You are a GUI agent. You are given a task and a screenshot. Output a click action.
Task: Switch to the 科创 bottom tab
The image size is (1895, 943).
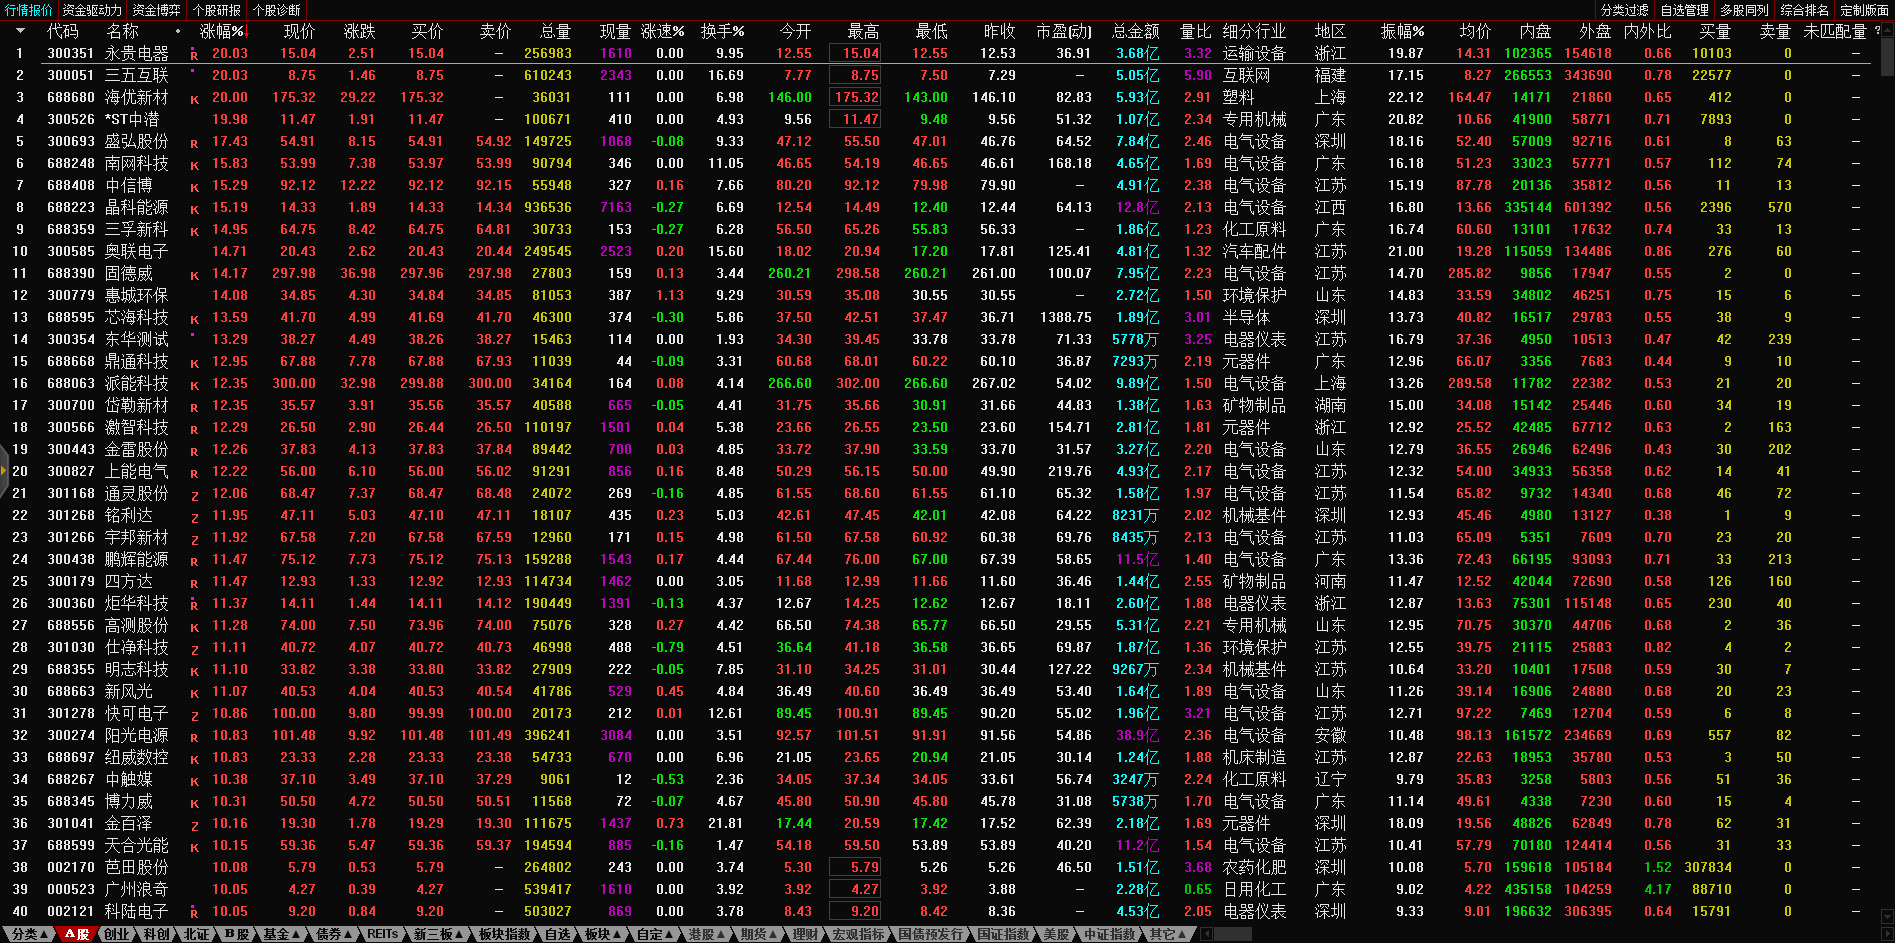point(156,934)
